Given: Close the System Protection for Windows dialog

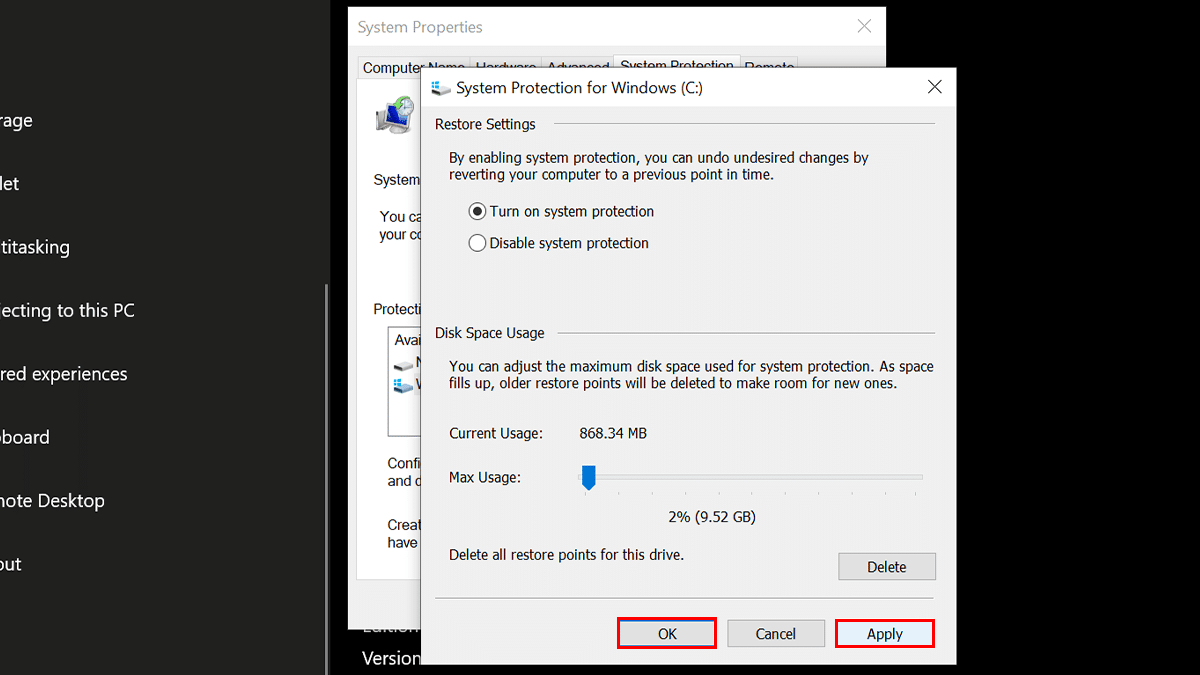Looking at the screenshot, I should (934, 87).
